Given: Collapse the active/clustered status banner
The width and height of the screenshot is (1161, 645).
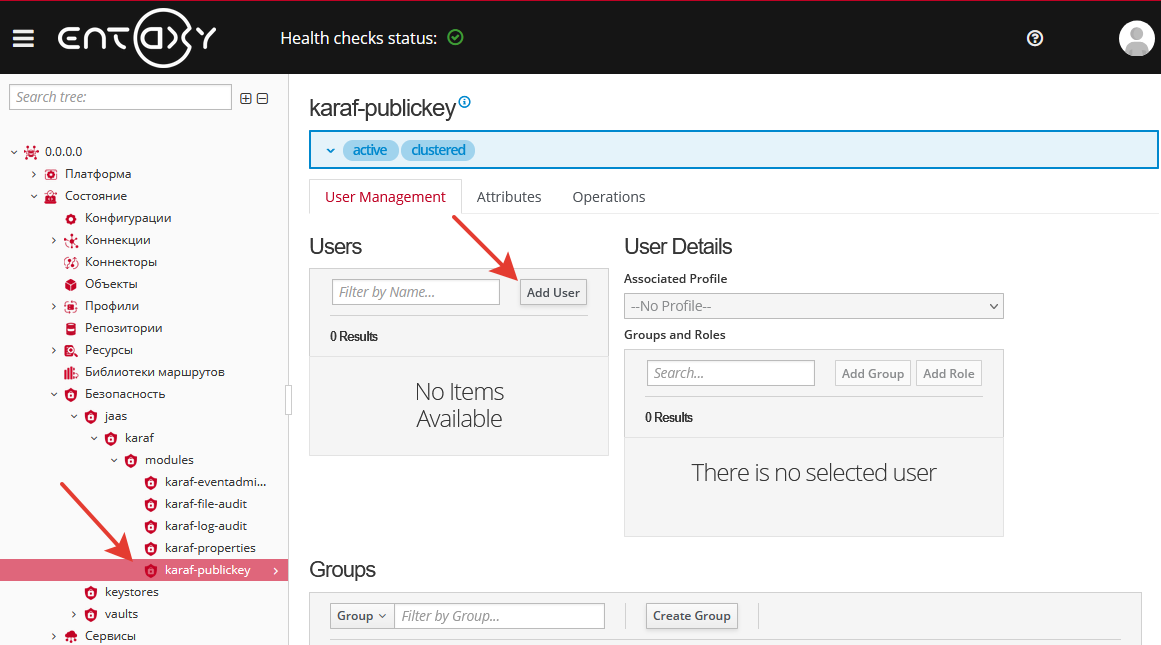Looking at the screenshot, I should click(330, 149).
